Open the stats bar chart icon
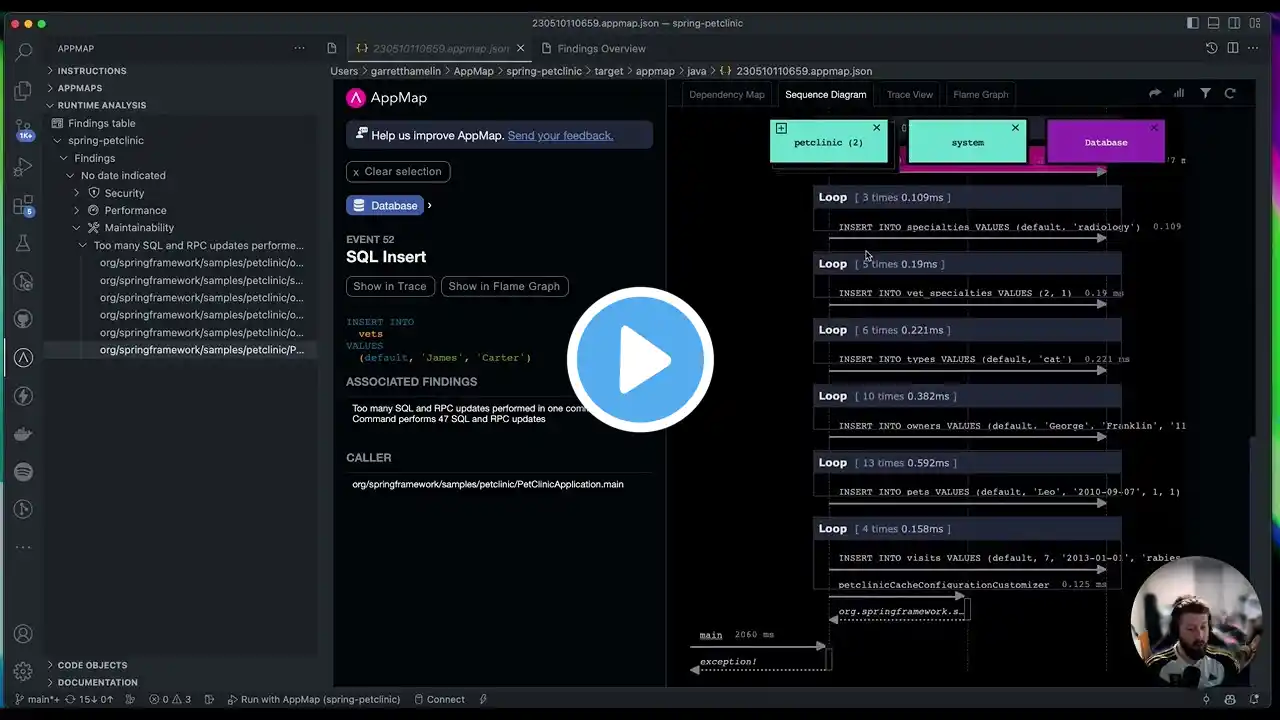Screen dimensions: 1280x720 pos(1179,93)
